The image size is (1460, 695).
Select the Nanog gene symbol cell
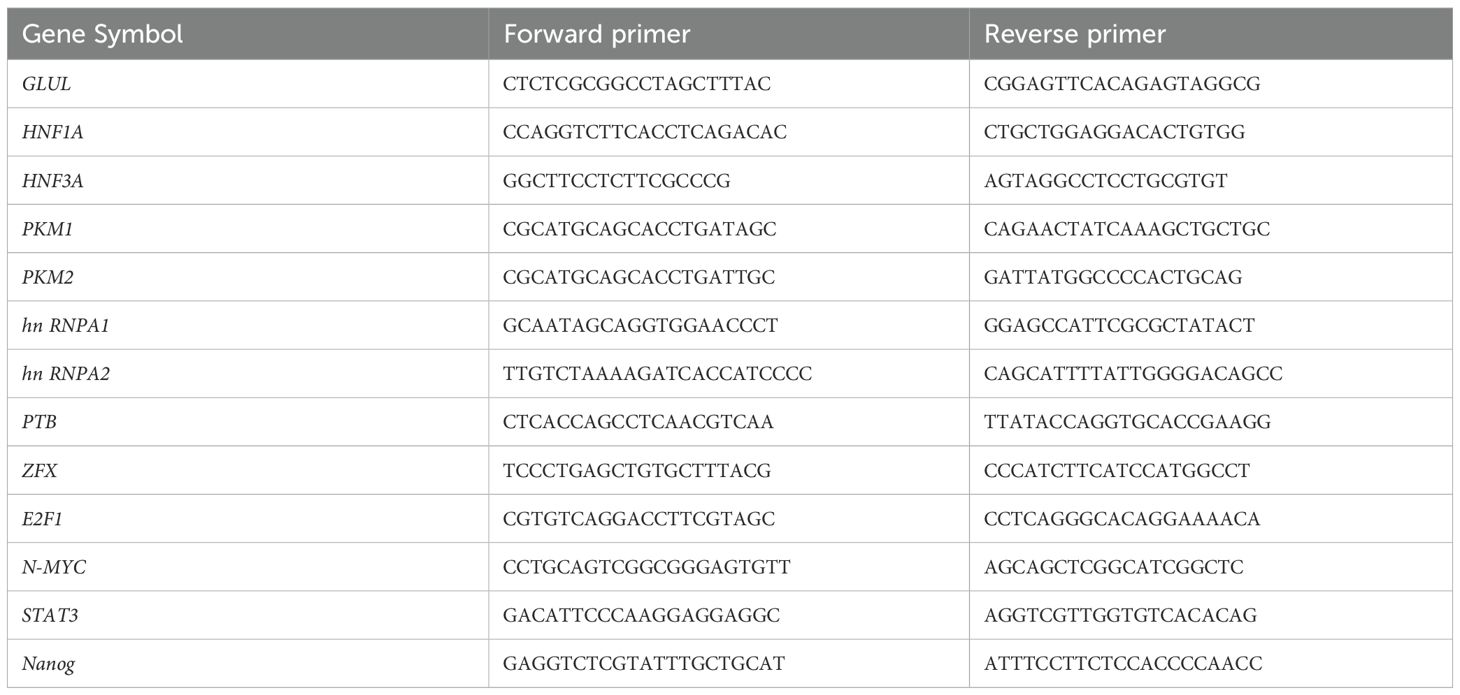coord(48,663)
